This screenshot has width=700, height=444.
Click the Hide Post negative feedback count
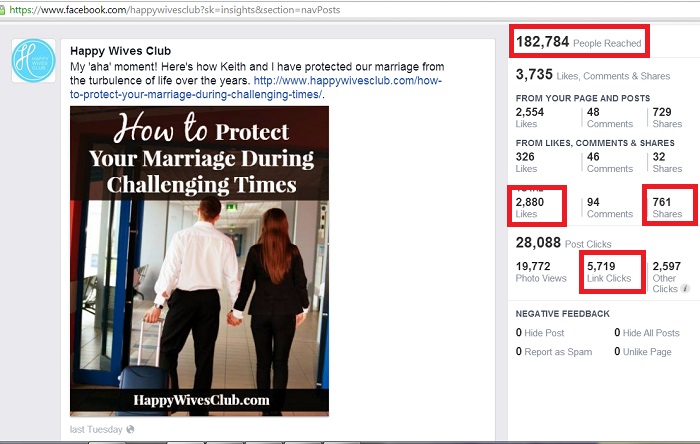[x=540, y=332]
